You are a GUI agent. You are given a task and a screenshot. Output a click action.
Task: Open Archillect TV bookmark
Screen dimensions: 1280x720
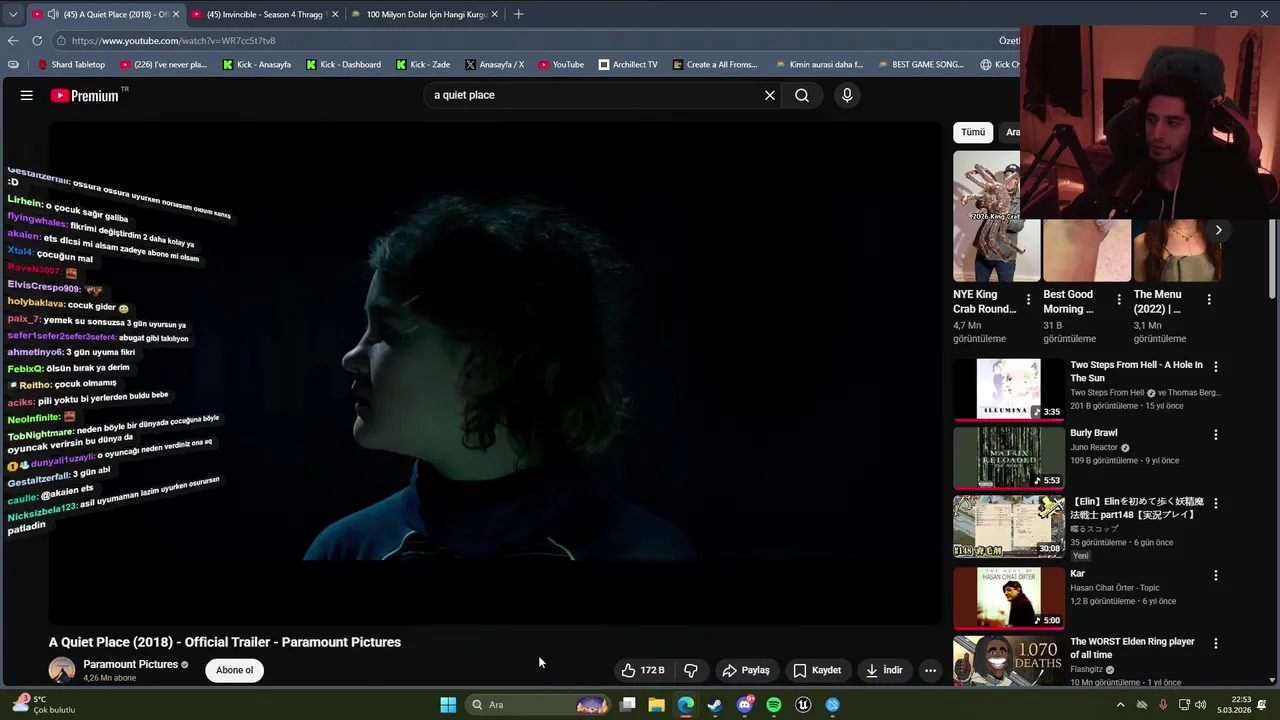628,64
